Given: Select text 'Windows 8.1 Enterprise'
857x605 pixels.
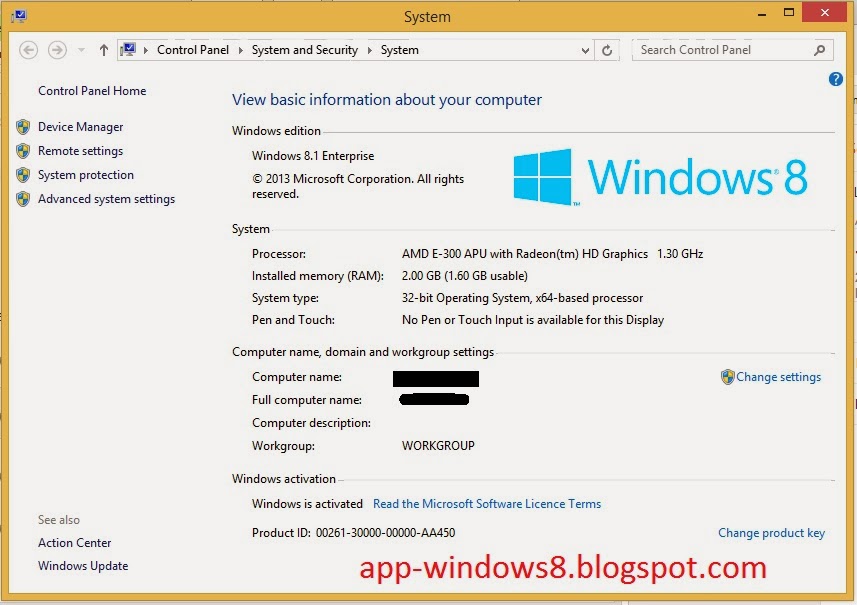Looking at the screenshot, I should [313, 156].
